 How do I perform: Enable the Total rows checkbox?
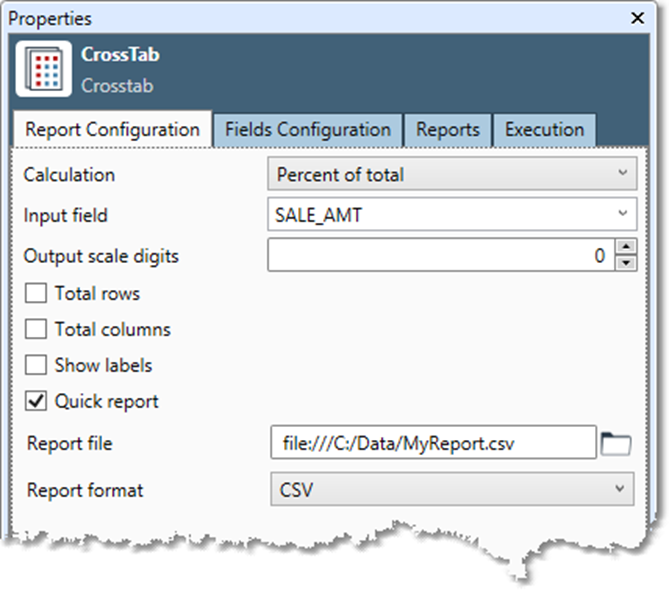[36, 294]
